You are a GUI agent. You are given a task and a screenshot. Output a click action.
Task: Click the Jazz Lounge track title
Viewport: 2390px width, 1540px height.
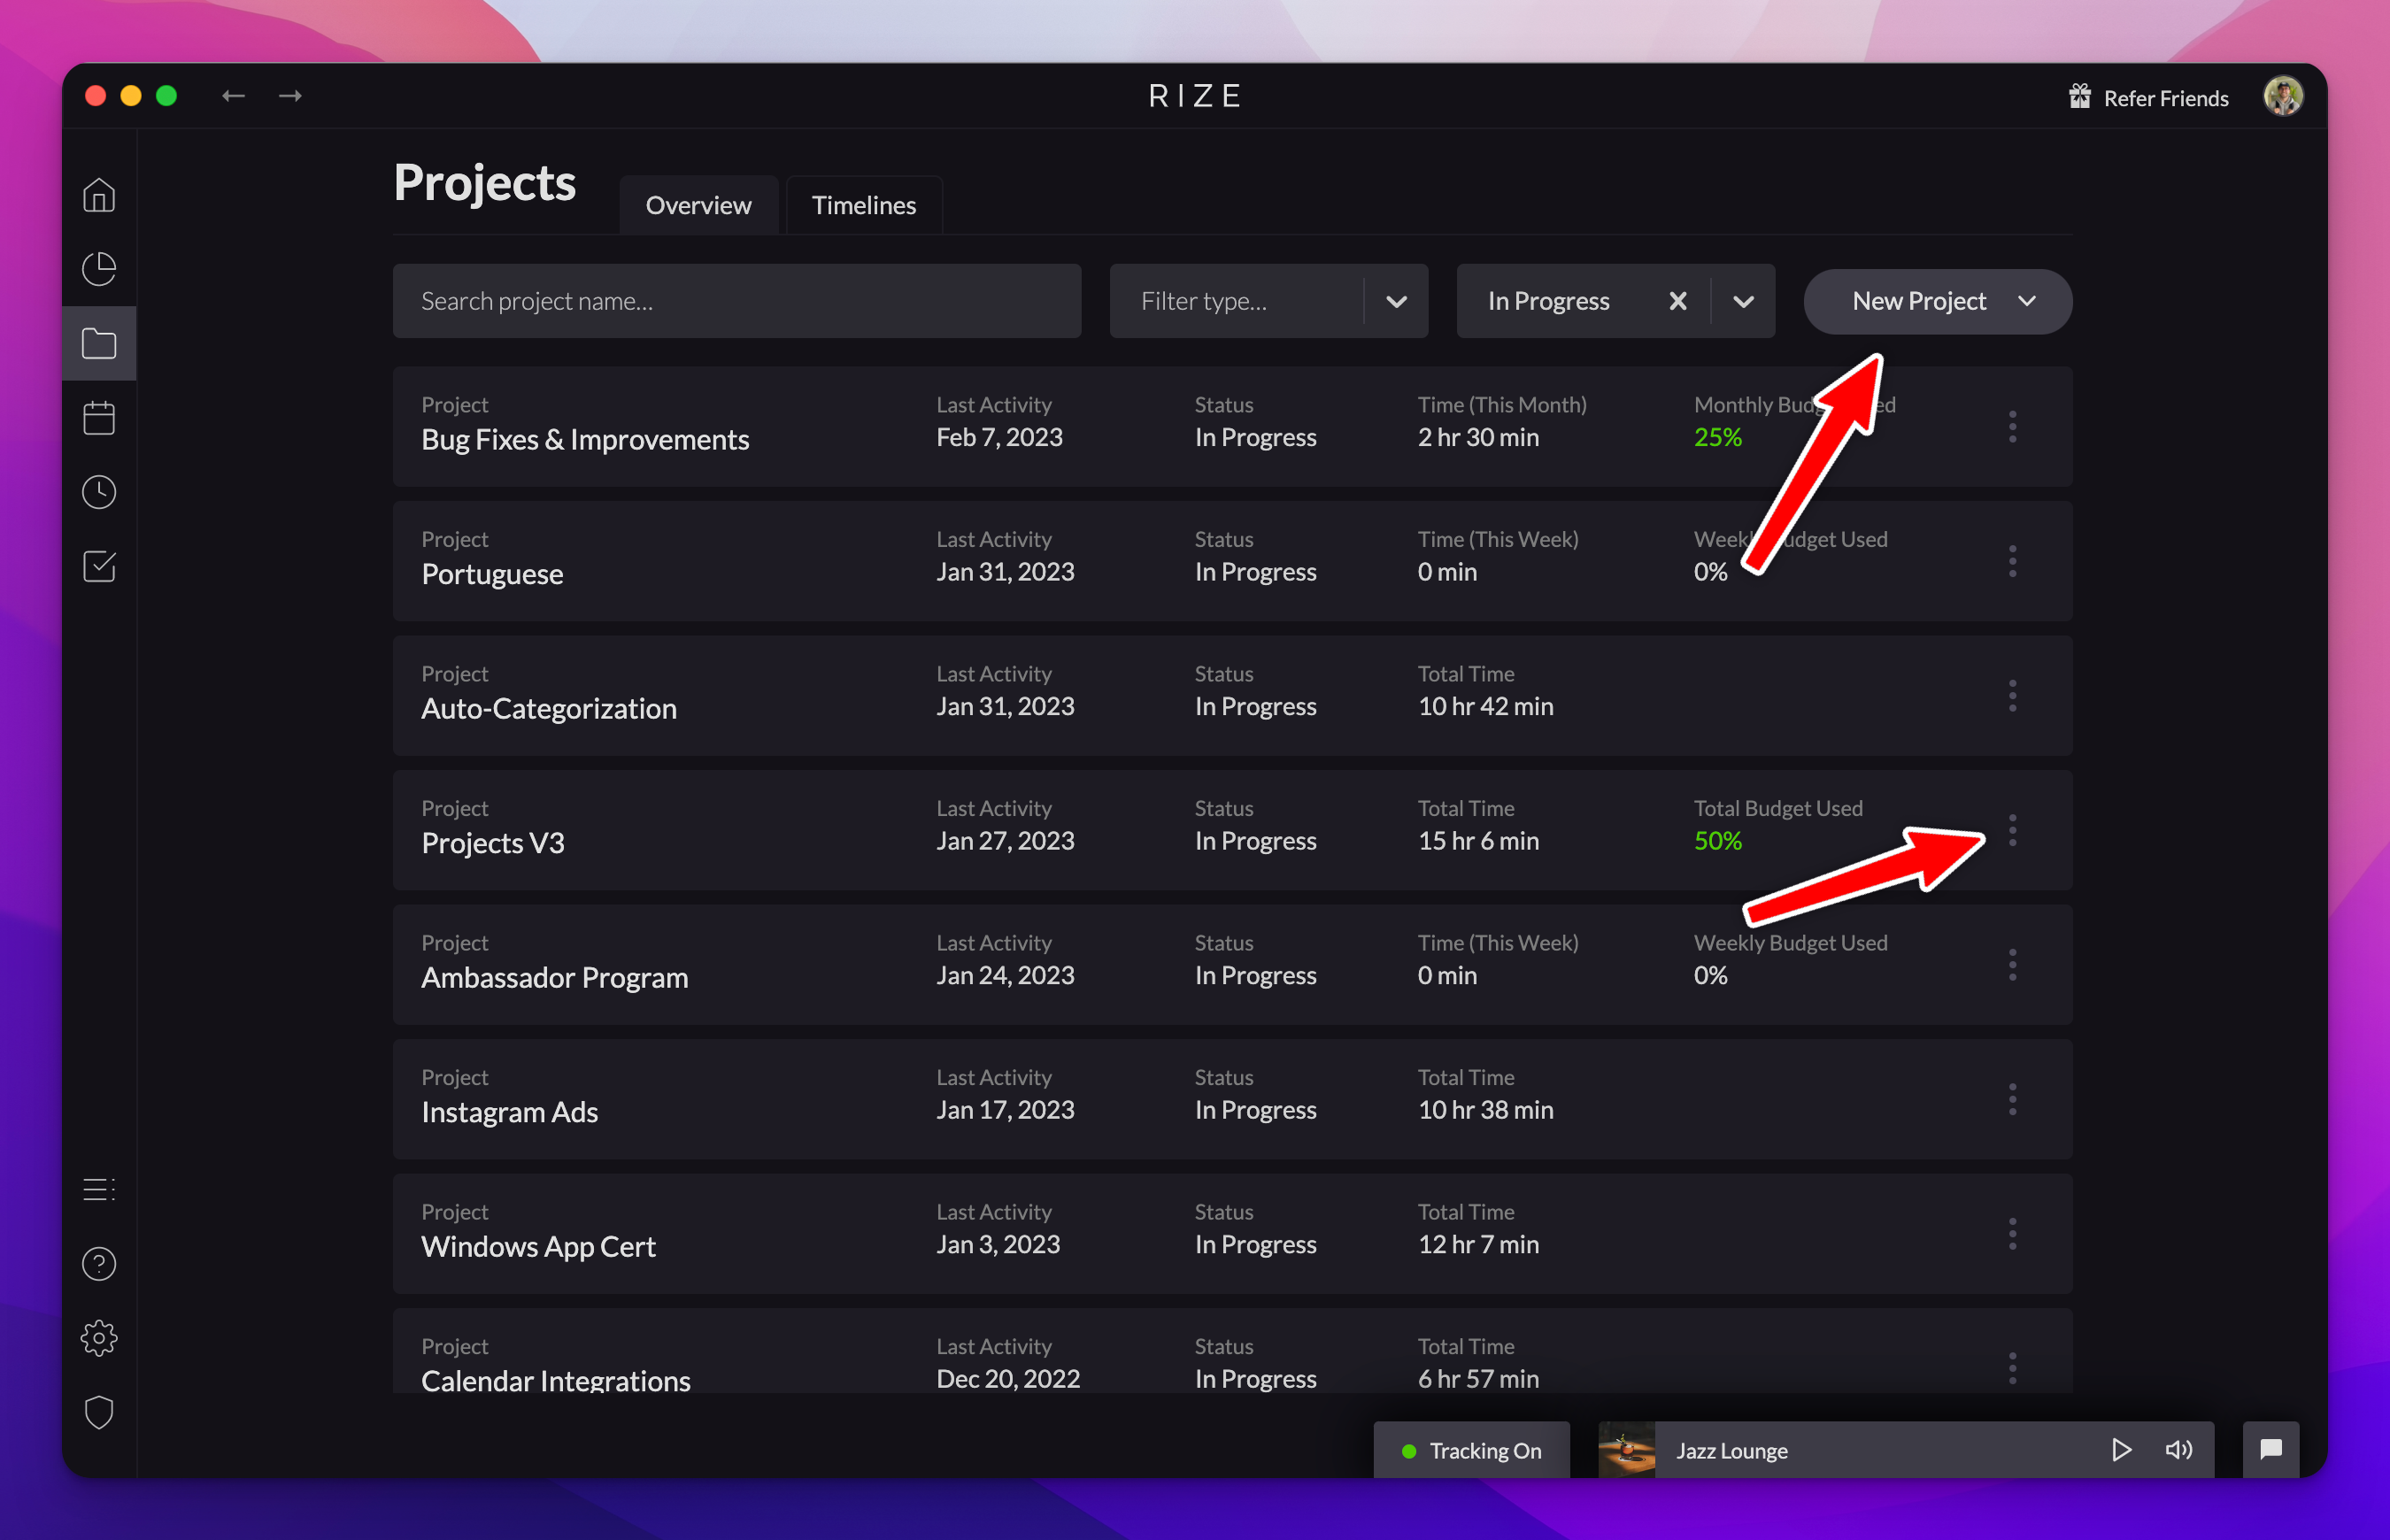[1732, 1451]
